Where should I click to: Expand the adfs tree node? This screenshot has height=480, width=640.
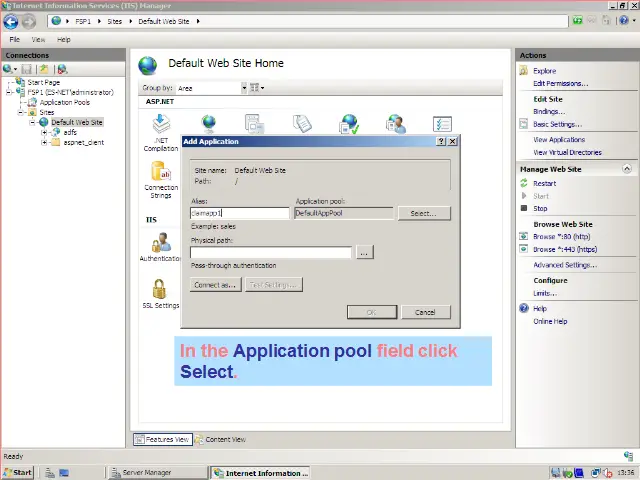pyautogui.click(x=44, y=132)
